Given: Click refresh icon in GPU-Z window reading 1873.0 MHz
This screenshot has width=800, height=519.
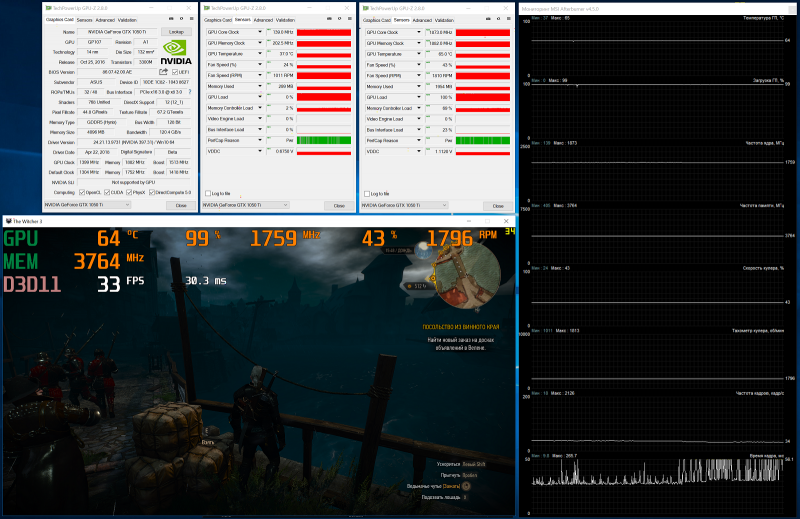Looking at the screenshot, I should click(x=498, y=18).
